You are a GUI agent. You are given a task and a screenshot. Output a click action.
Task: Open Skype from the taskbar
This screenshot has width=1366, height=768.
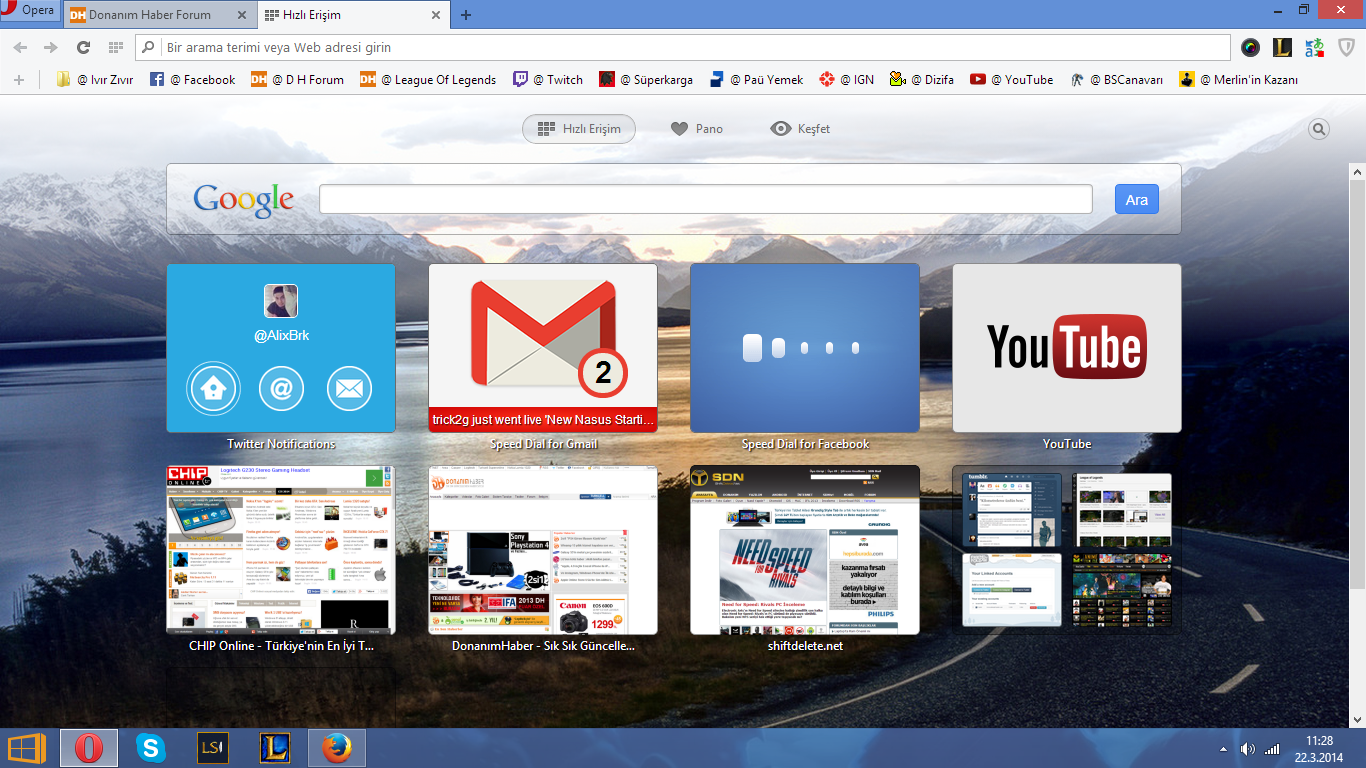[x=151, y=748]
